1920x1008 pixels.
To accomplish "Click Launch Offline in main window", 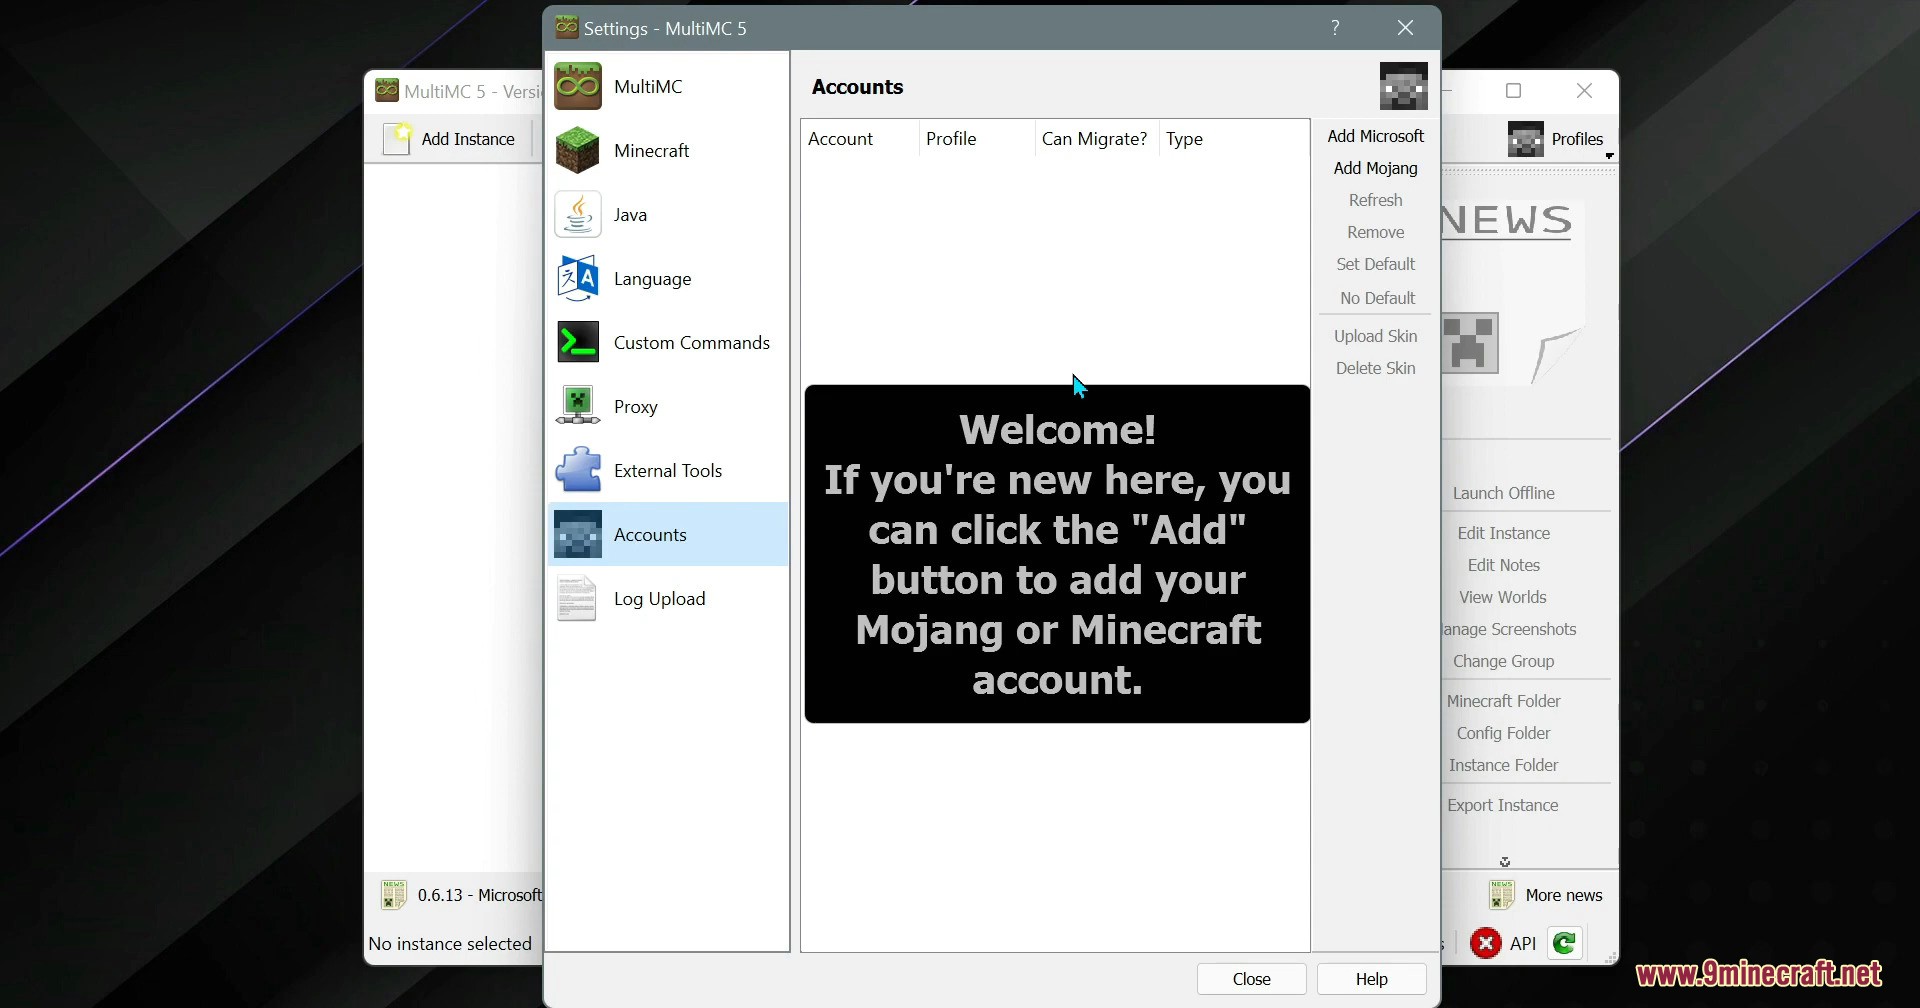I will [x=1503, y=493].
